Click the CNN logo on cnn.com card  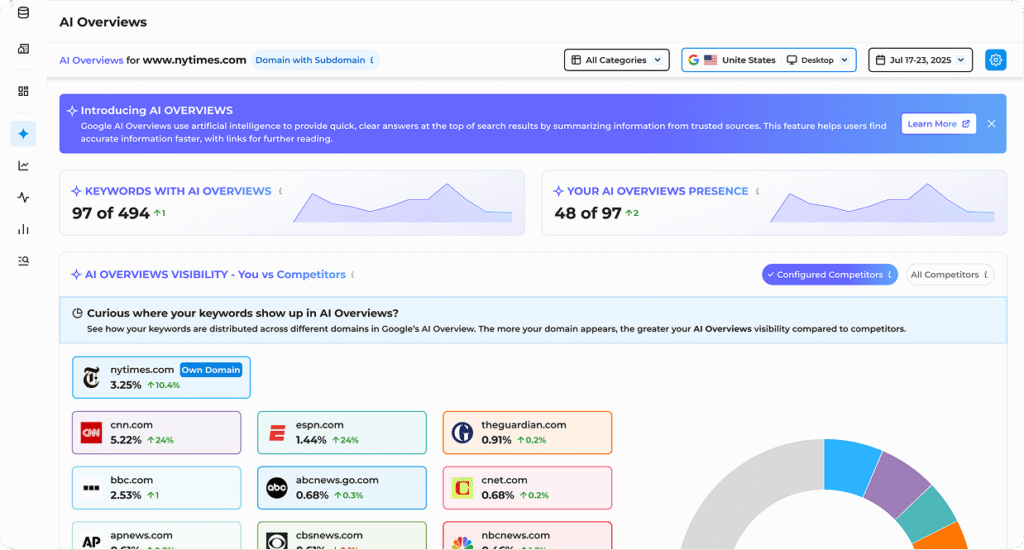click(x=92, y=433)
